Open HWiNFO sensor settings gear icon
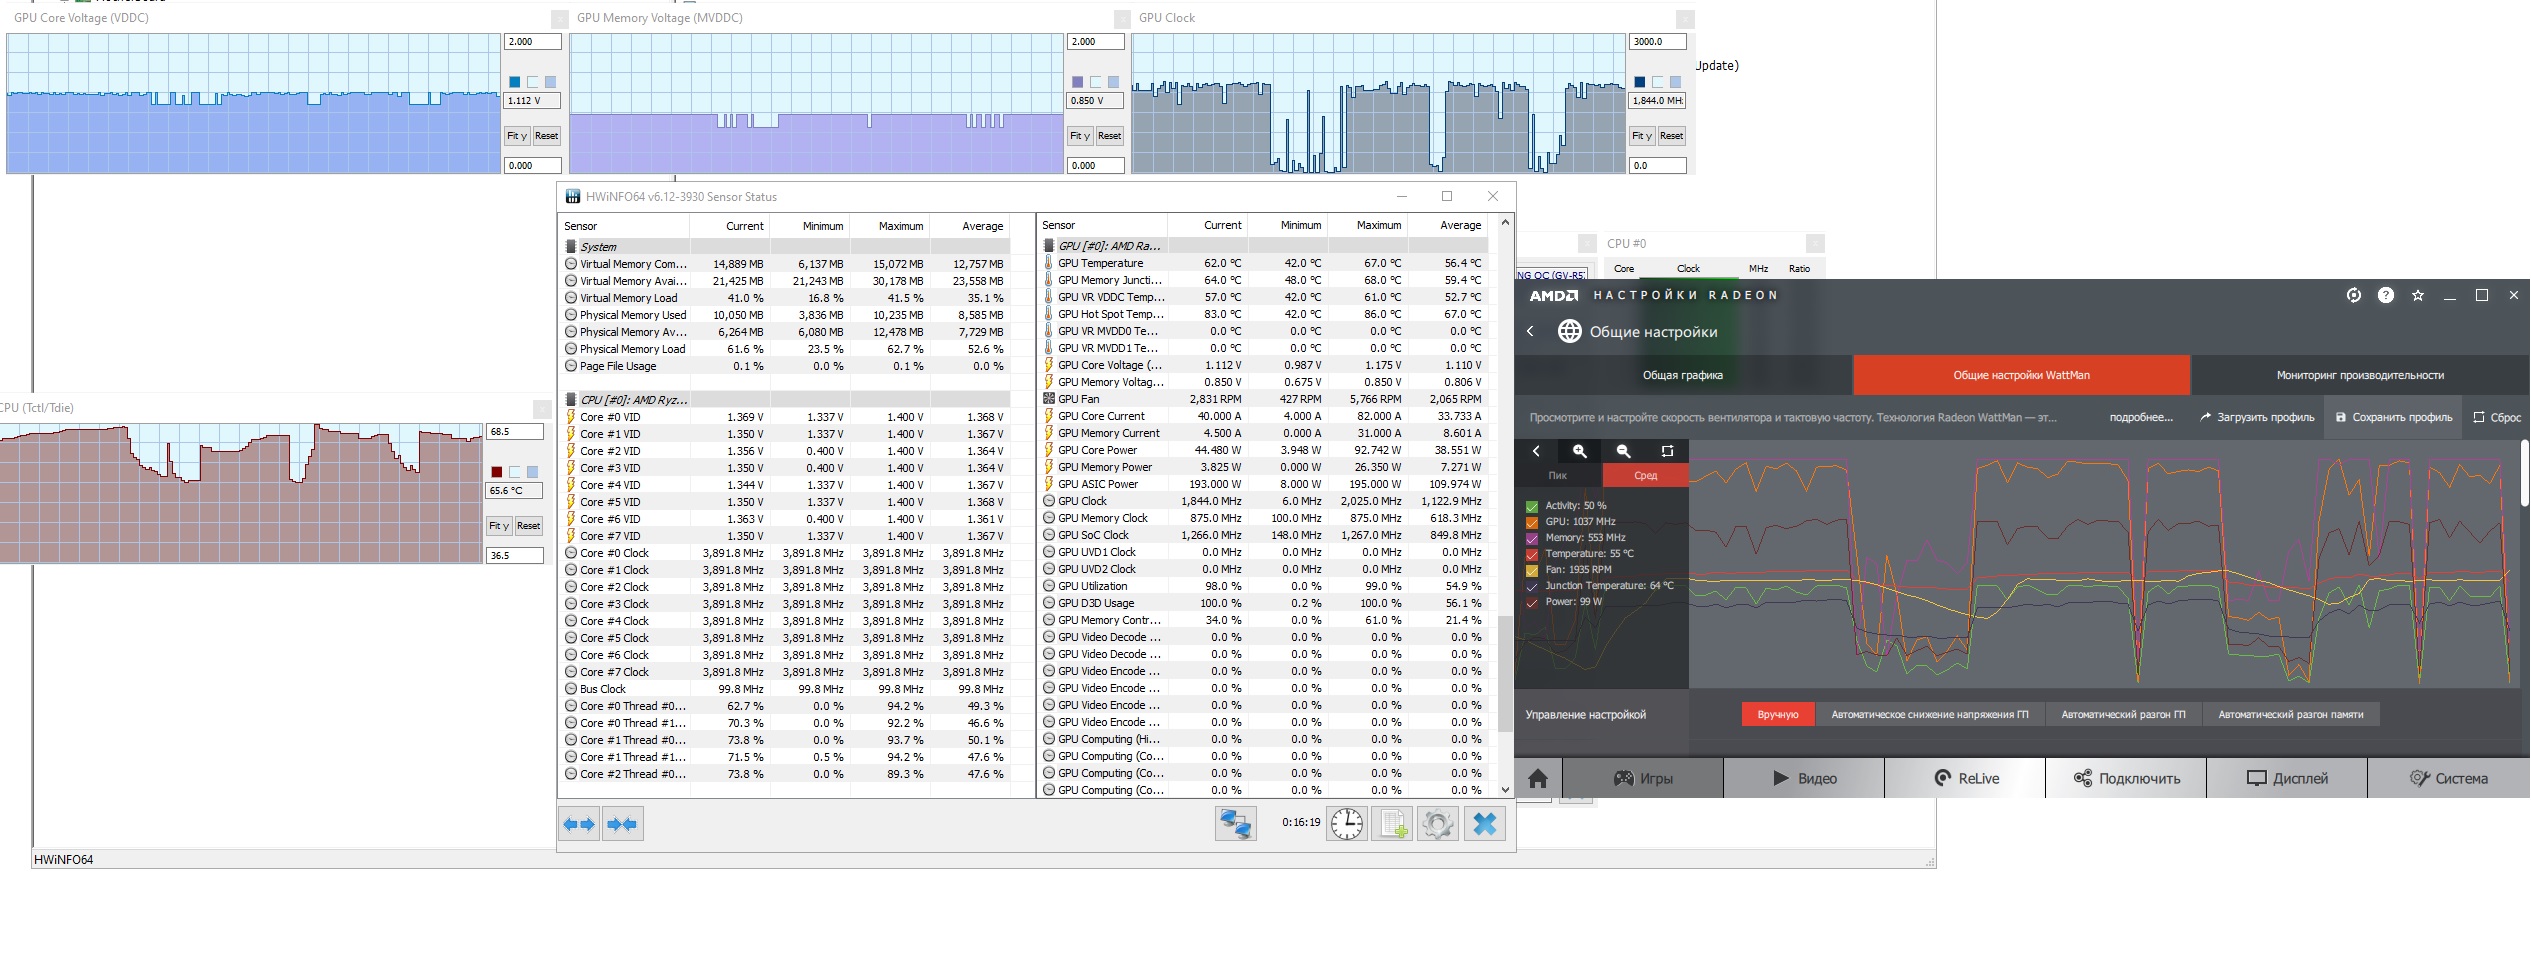This screenshot has width=2531, height=967. pyautogui.click(x=1438, y=824)
